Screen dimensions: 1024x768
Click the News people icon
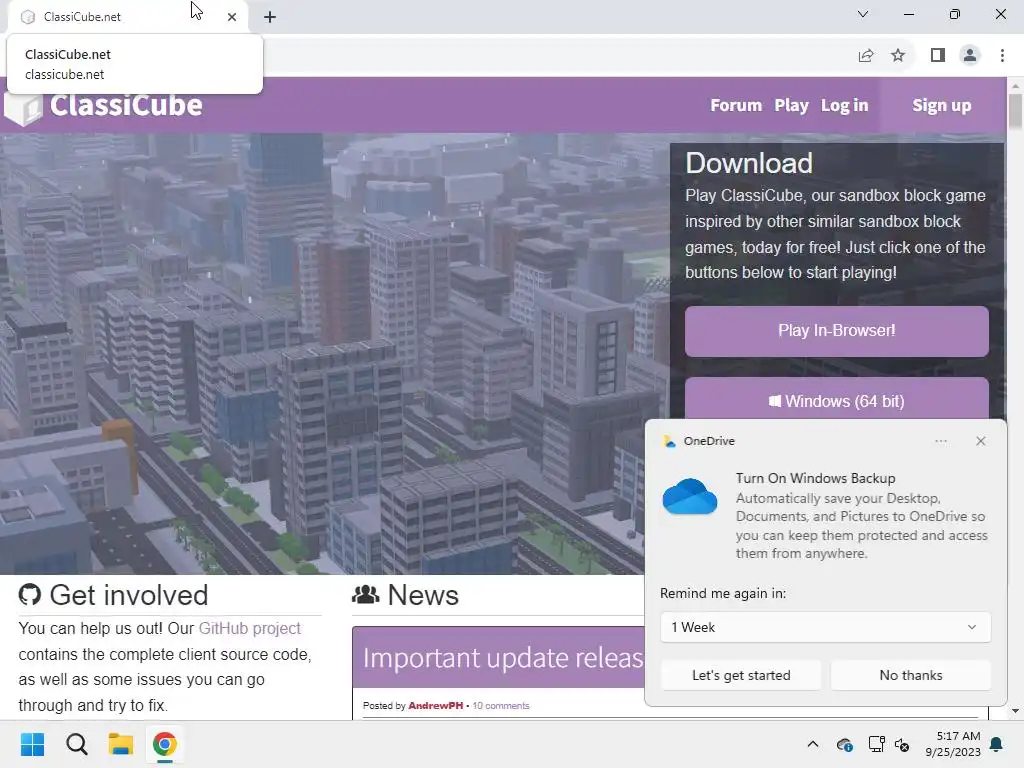tap(366, 594)
